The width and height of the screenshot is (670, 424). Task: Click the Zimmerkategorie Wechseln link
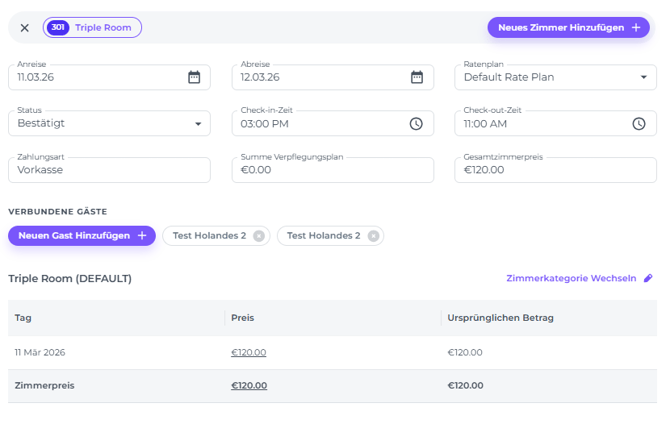[x=571, y=279]
